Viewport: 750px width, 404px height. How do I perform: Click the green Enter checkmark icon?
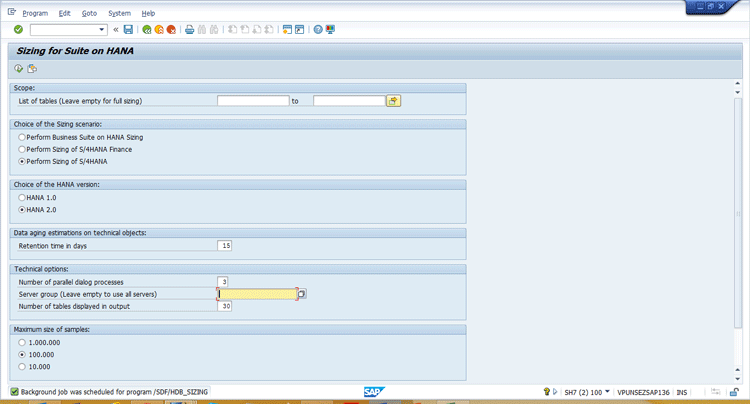click(x=18, y=30)
